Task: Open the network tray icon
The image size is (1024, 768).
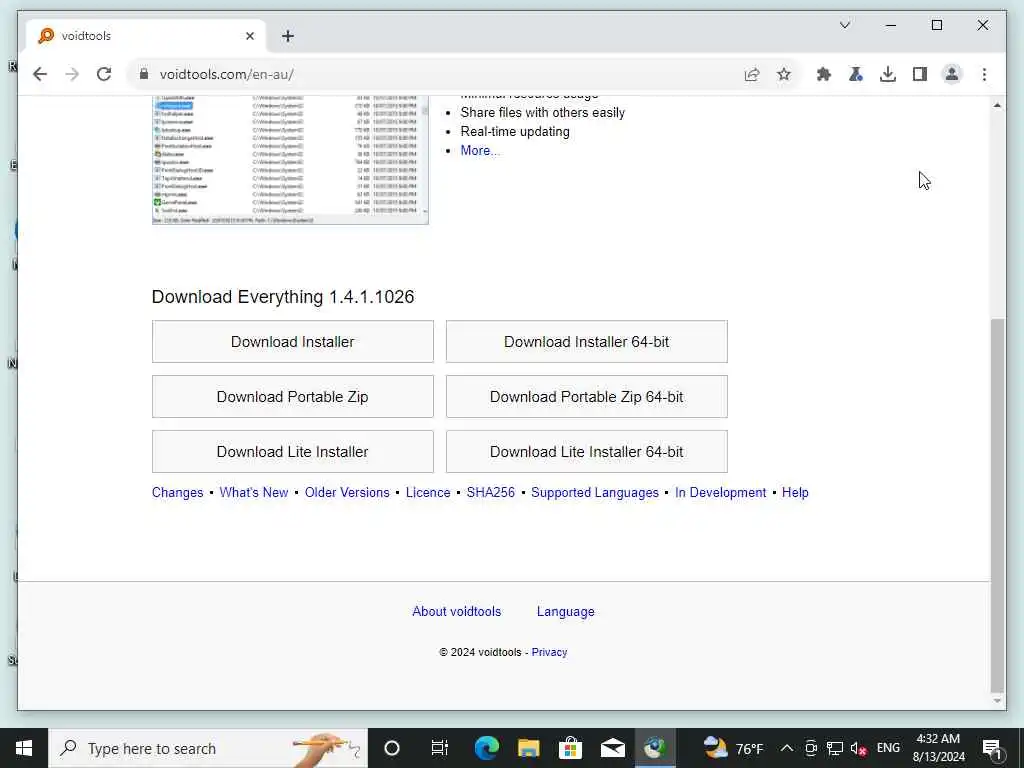Action: click(x=835, y=748)
